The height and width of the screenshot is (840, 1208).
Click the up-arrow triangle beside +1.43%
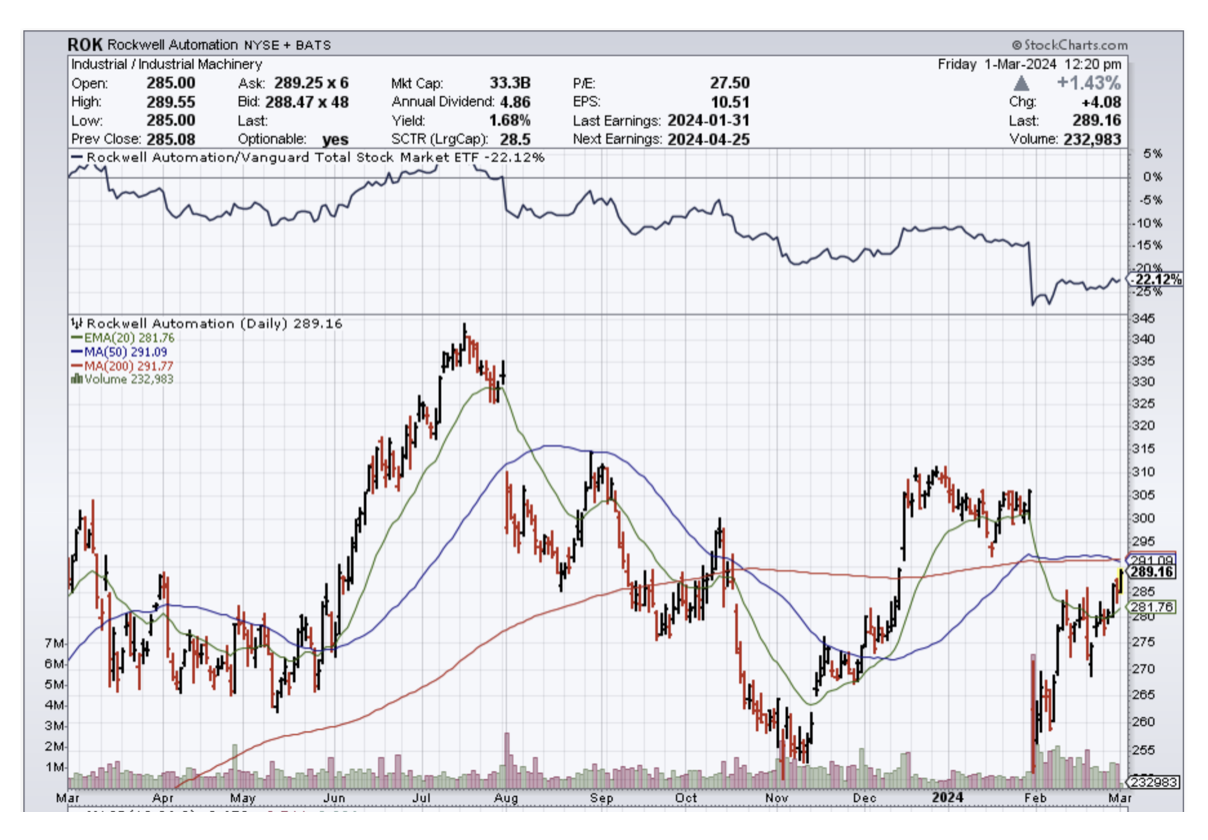(x=1021, y=83)
